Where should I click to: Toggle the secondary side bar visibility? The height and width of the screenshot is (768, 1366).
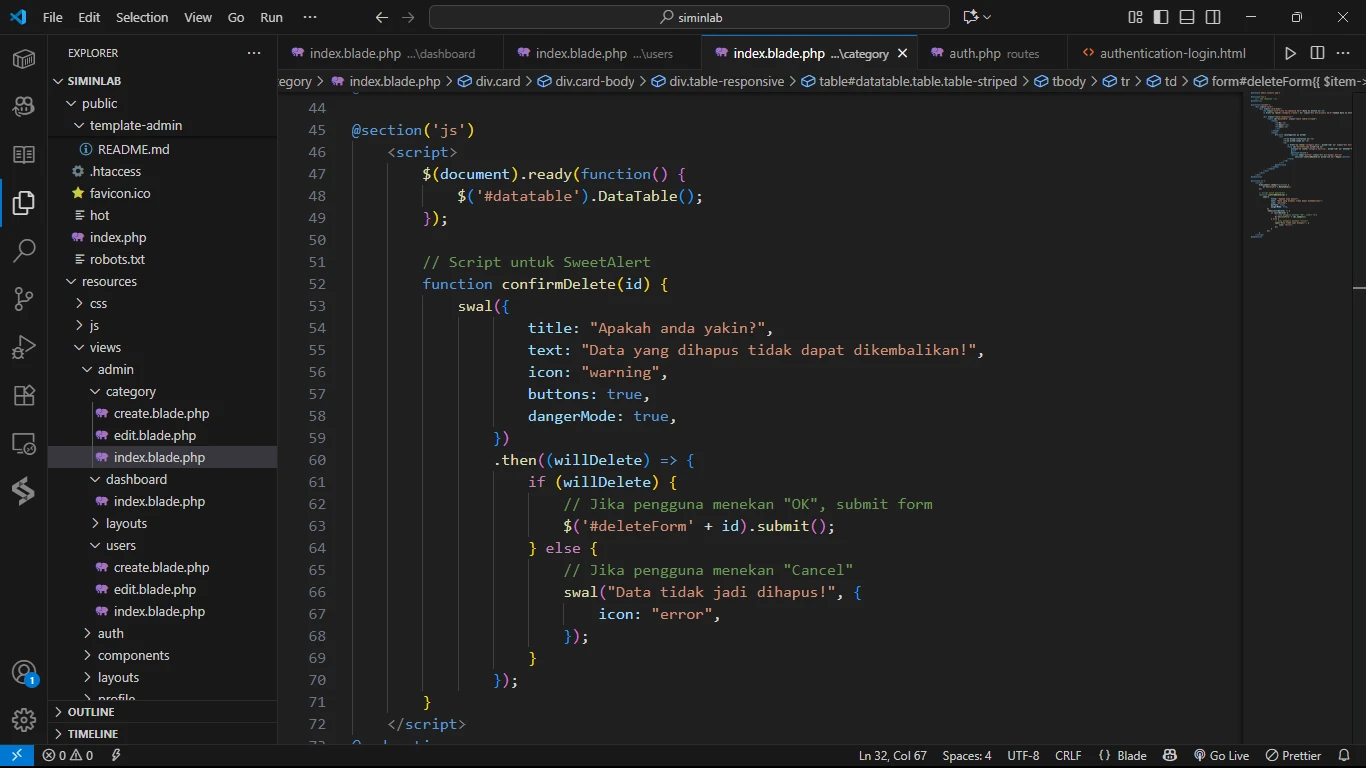pos(1213,17)
